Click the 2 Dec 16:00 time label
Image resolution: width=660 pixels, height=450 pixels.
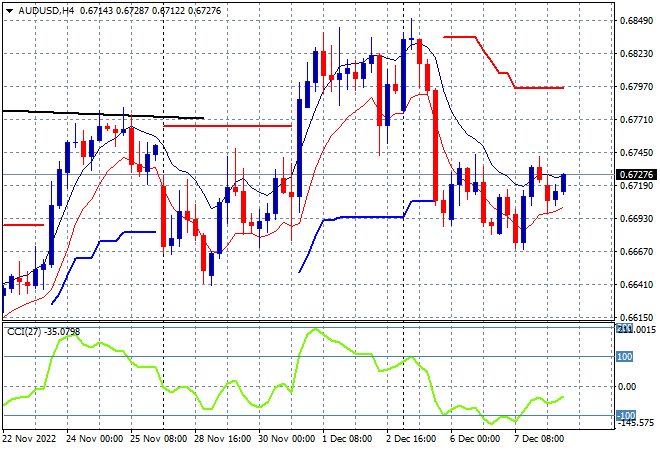pyautogui.click(x=411, y=439)
